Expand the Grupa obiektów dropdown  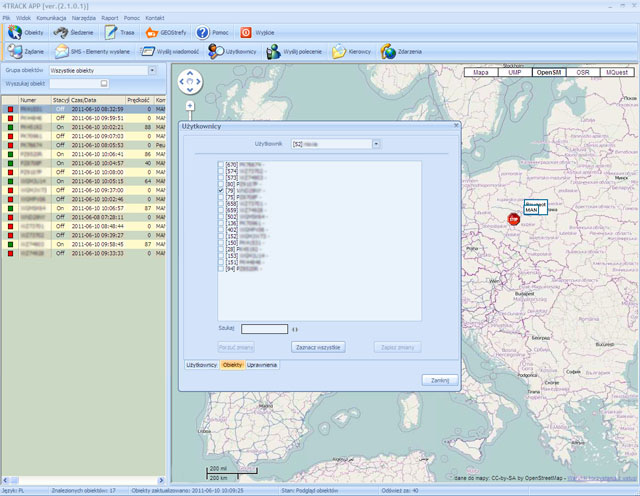pyautogui.click(x=152, y=70)
